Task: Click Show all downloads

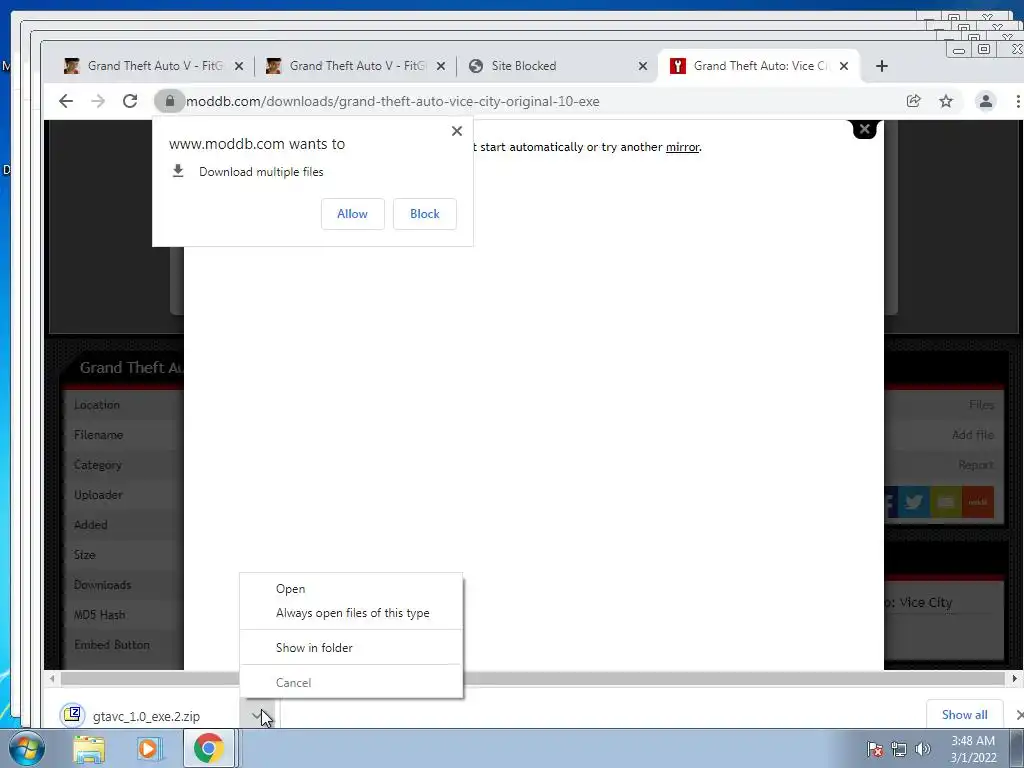Action: click(965, 715)
